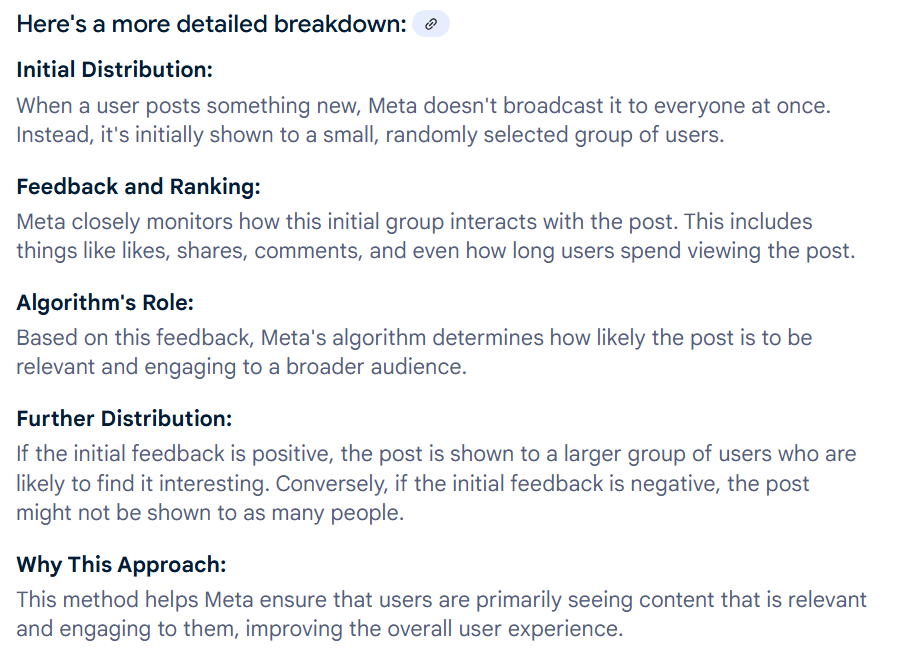Click the "Here's a more detailed breakdown:" heading
The width and height of the screenshot is (910, 654).
211,24
